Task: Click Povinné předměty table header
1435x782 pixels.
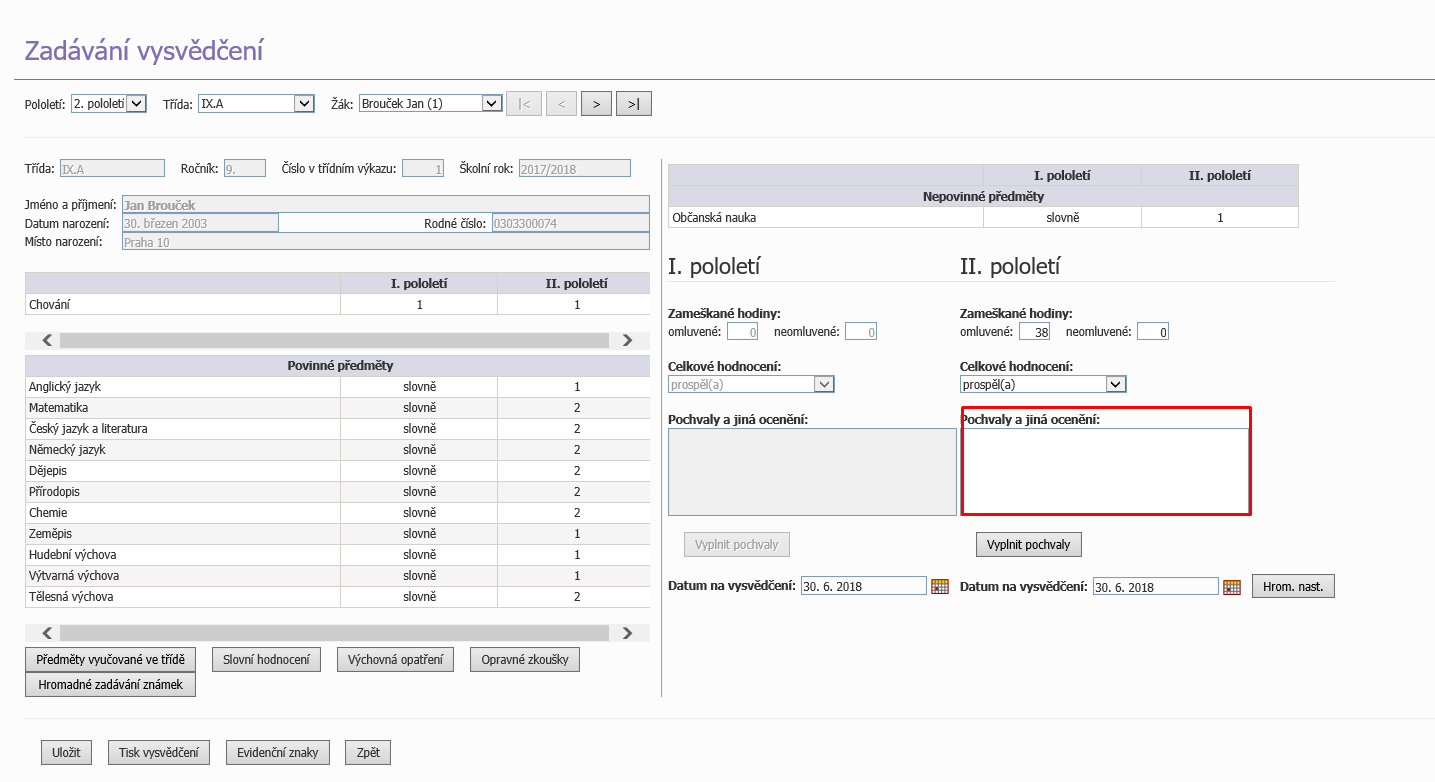Action: coord(337,366)
